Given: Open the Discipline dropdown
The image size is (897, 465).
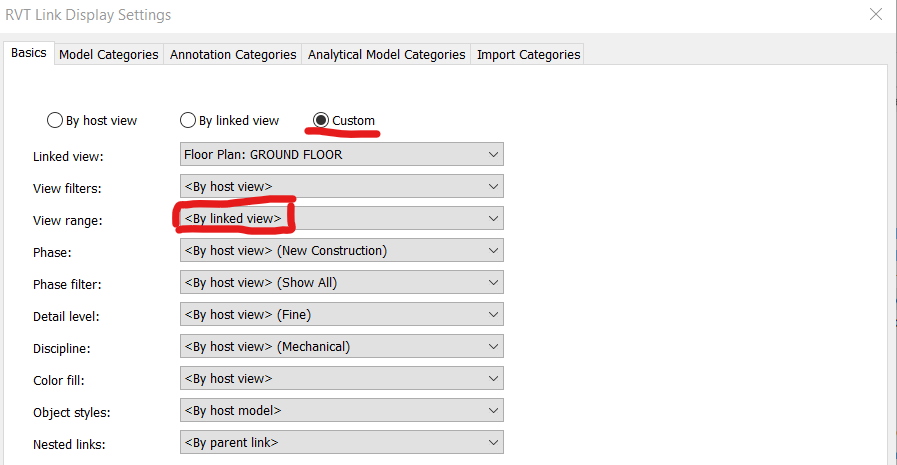Looking at the screenshot, I should tap(342, 347).
